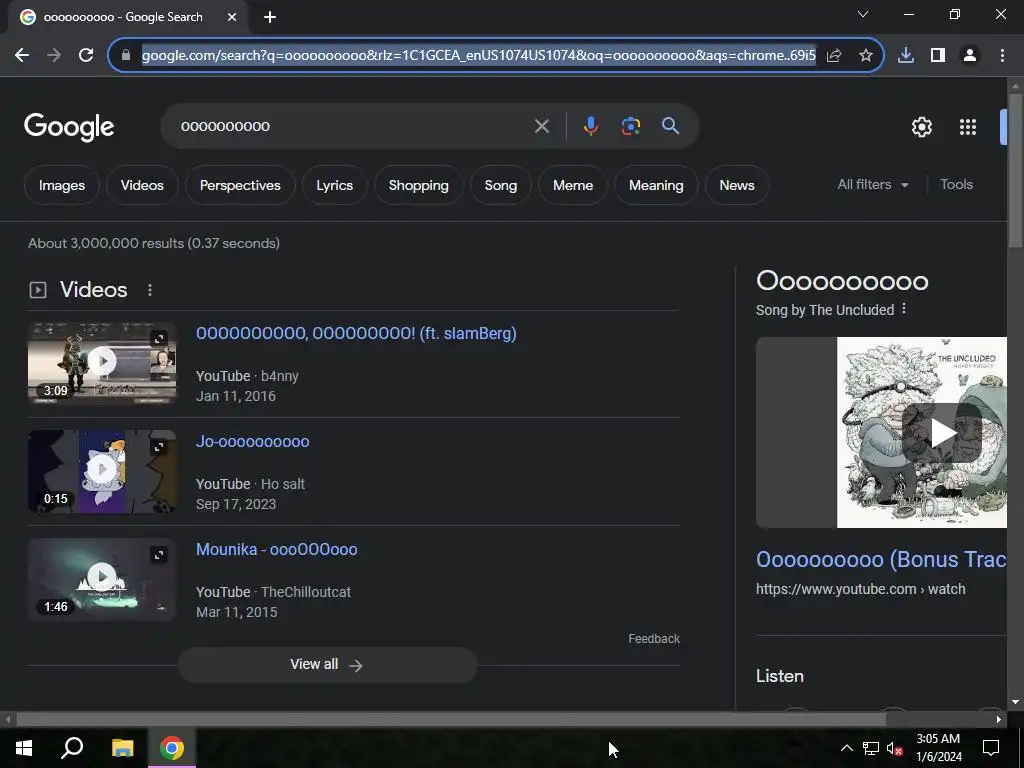Focus the Google search input field
Viewport: 1024px width, 768px height.
tap(353, 126)
